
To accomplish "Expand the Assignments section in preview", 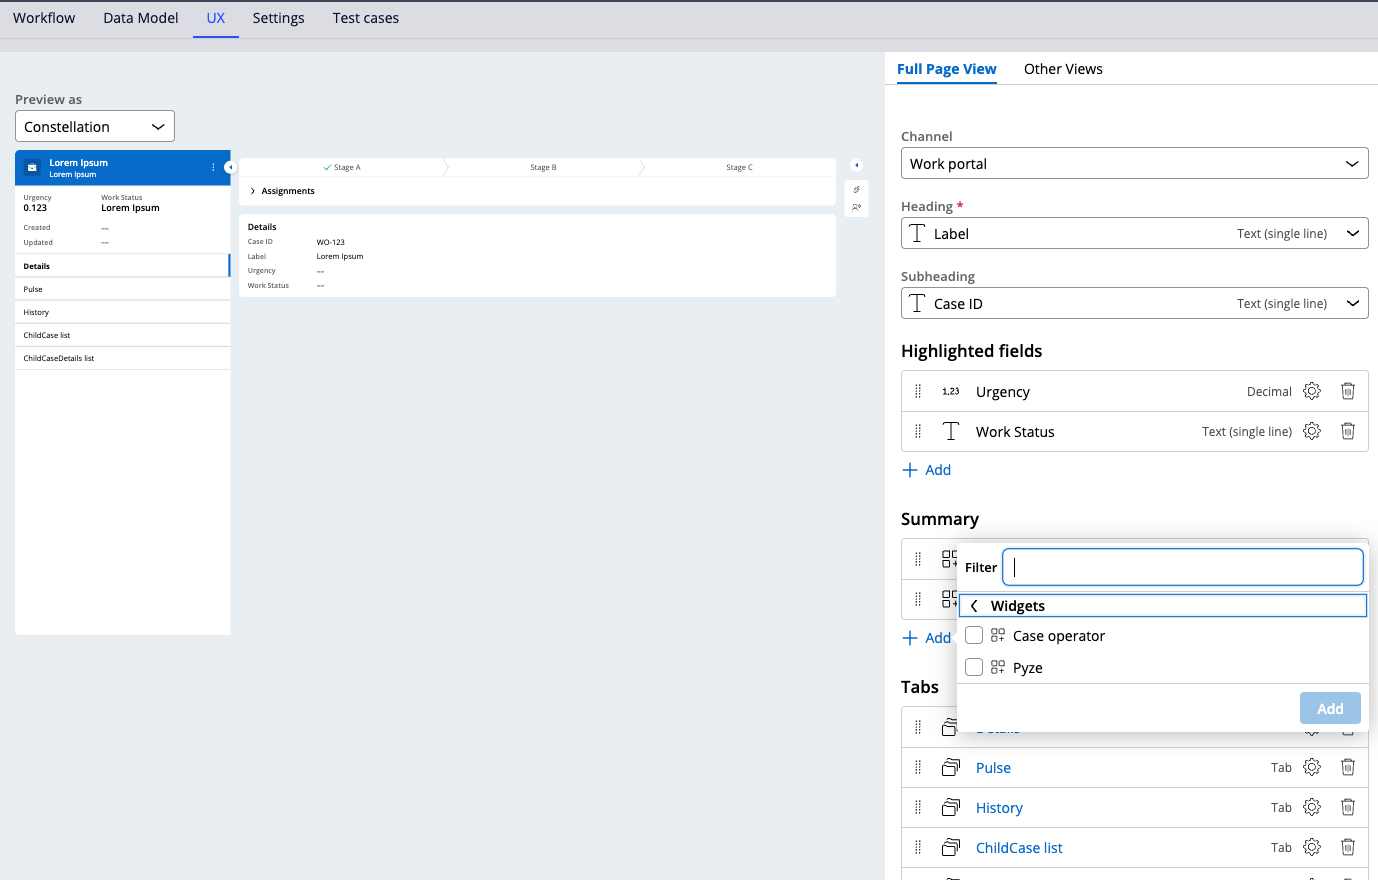I will tap(253, 191).
